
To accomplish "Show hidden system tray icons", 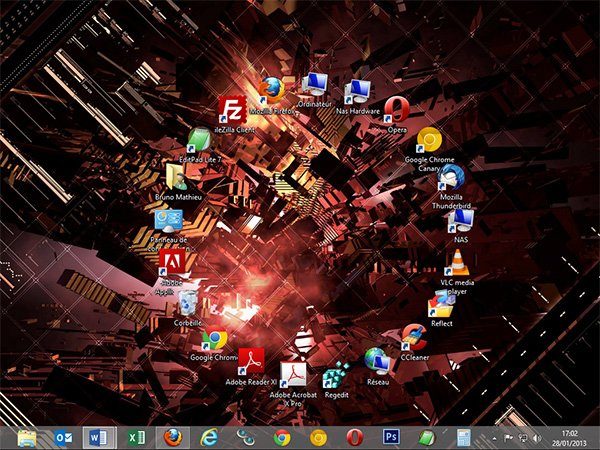I will pyautogui.click(x=494, y=438).
